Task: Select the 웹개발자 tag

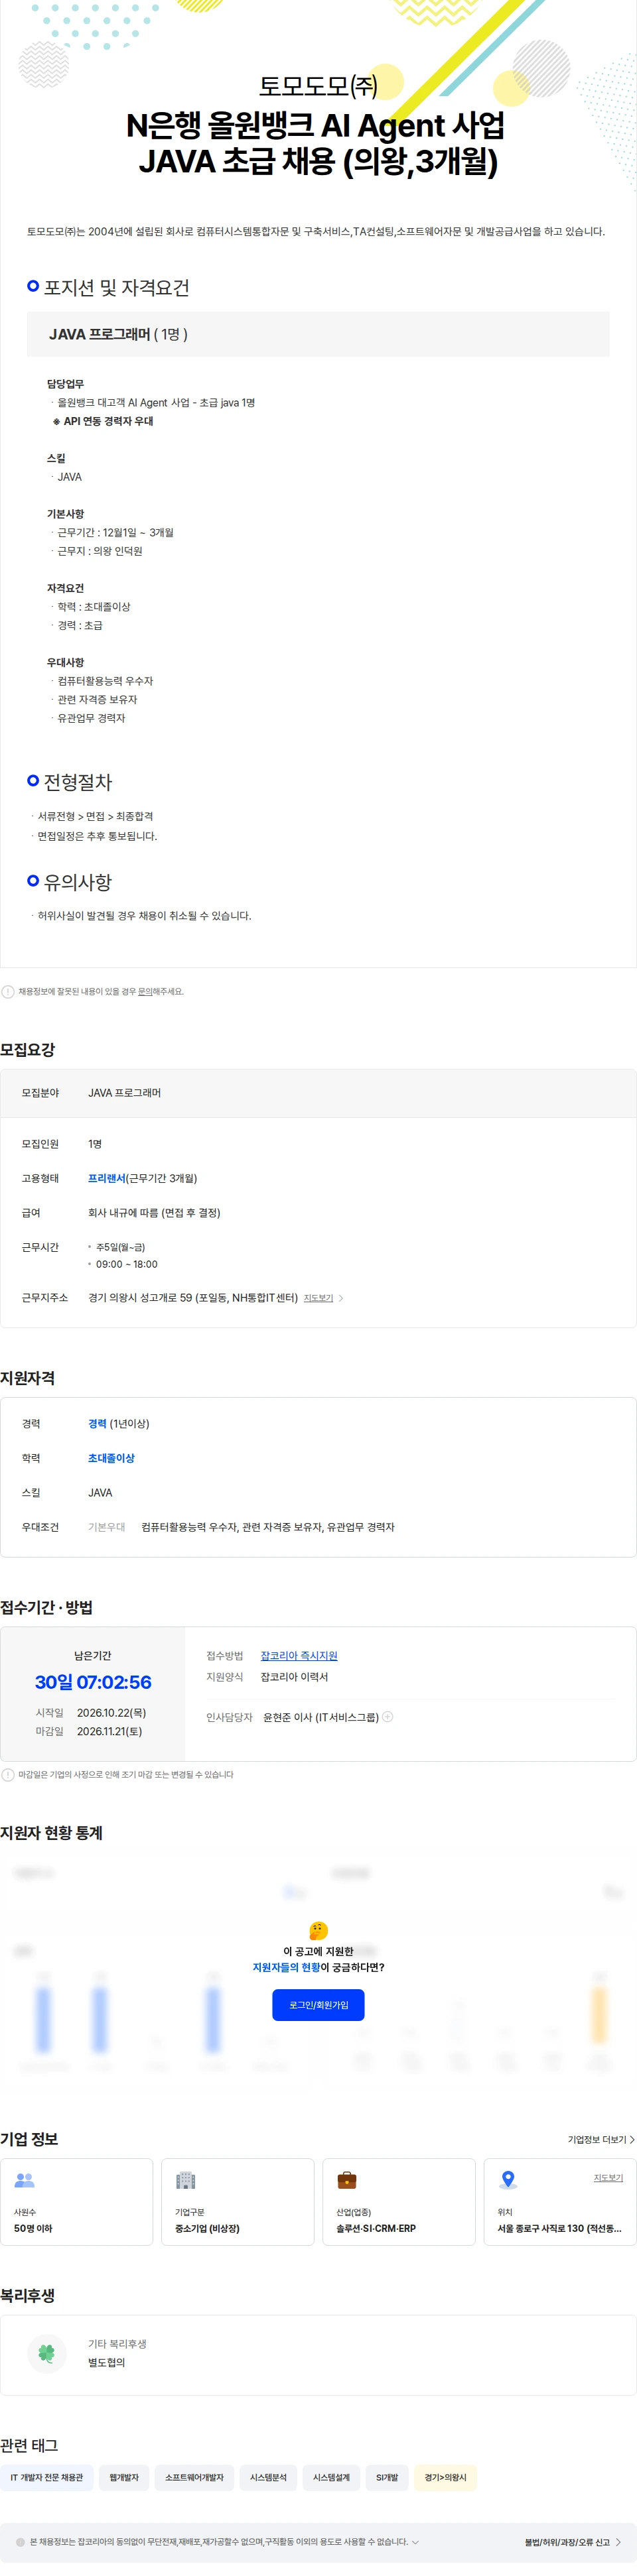Action: (x=124, y=2478)
